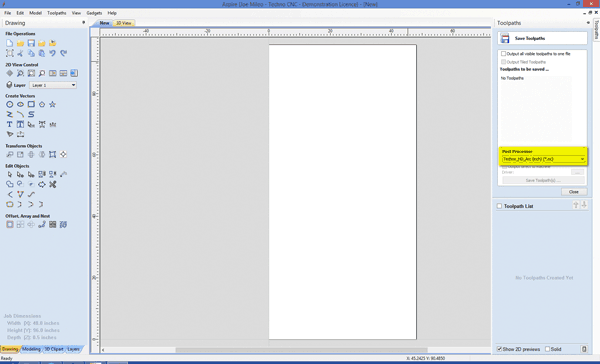Open the File menu
Image resolution: width=600 pixels, height=364 pixels.
pyautogui.click(x=8, y=13)
